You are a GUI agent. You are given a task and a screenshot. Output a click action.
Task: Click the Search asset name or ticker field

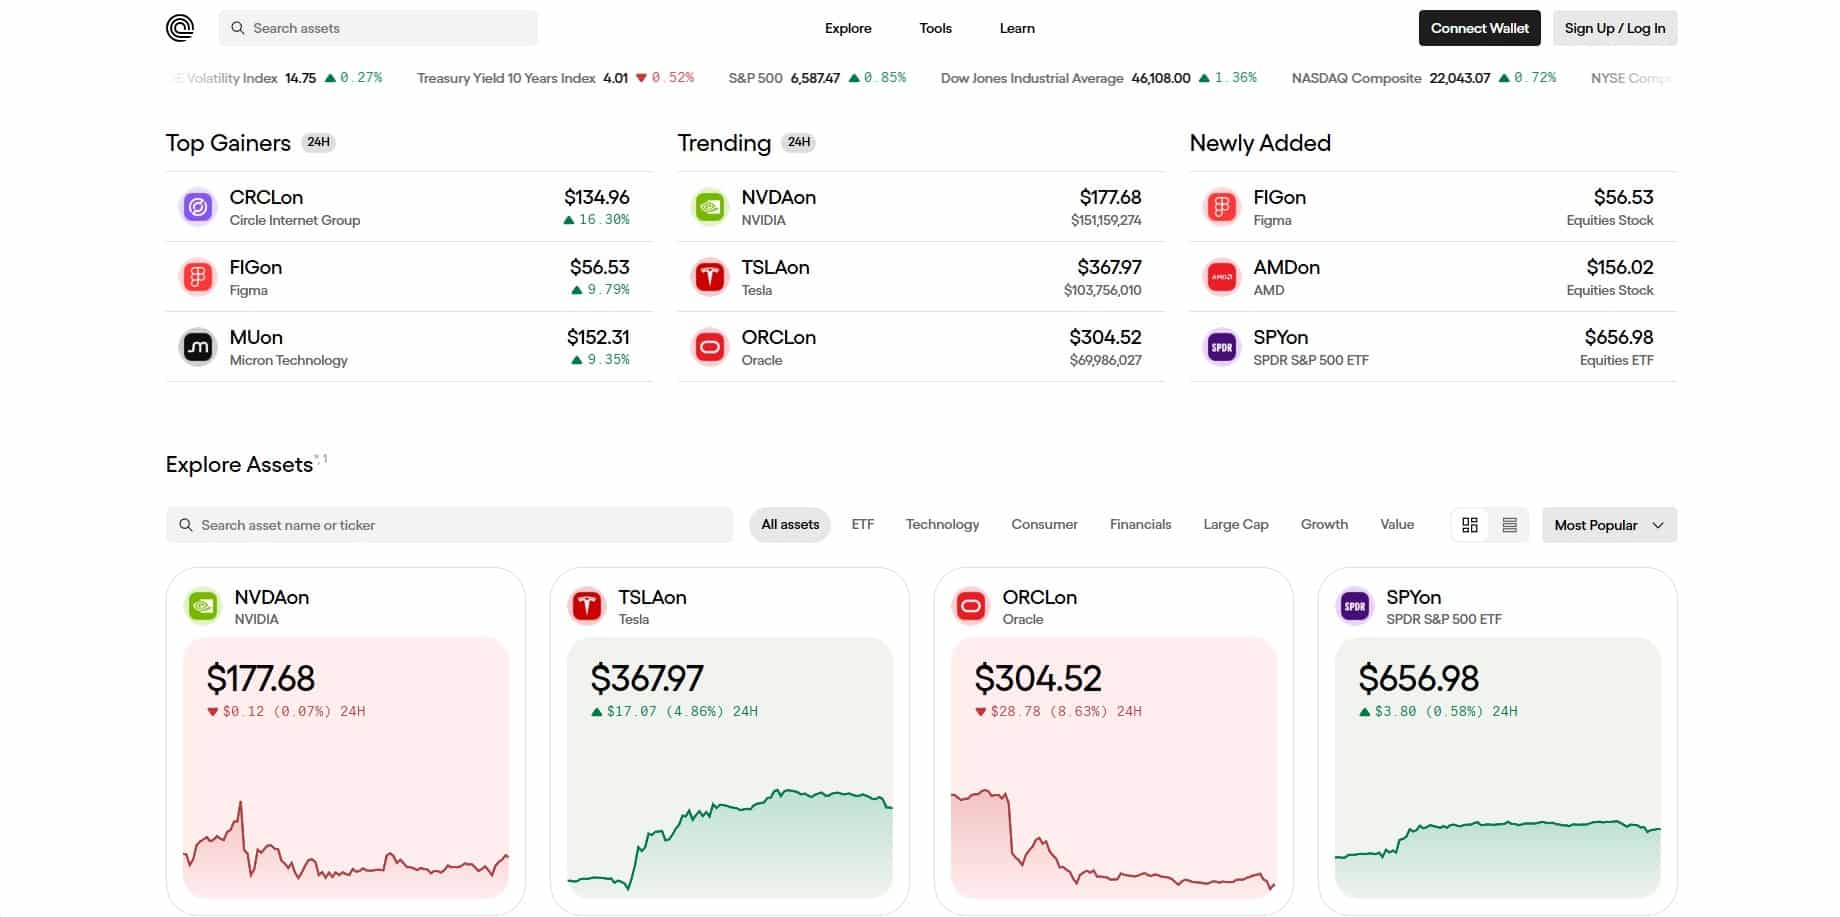(449, 525)
